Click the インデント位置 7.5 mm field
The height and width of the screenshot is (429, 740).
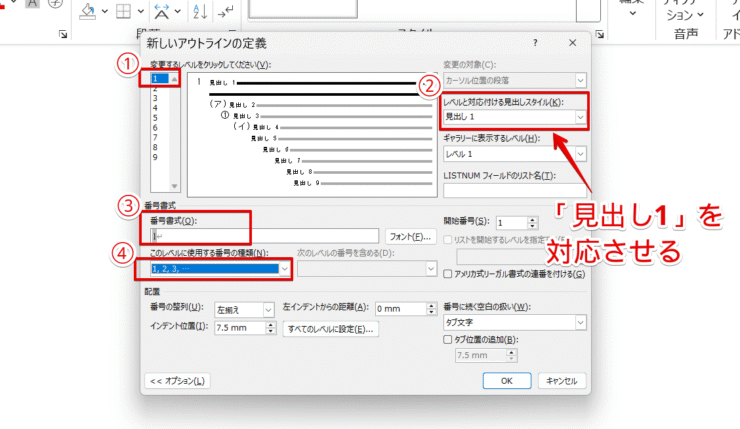(x=240, y=328)
